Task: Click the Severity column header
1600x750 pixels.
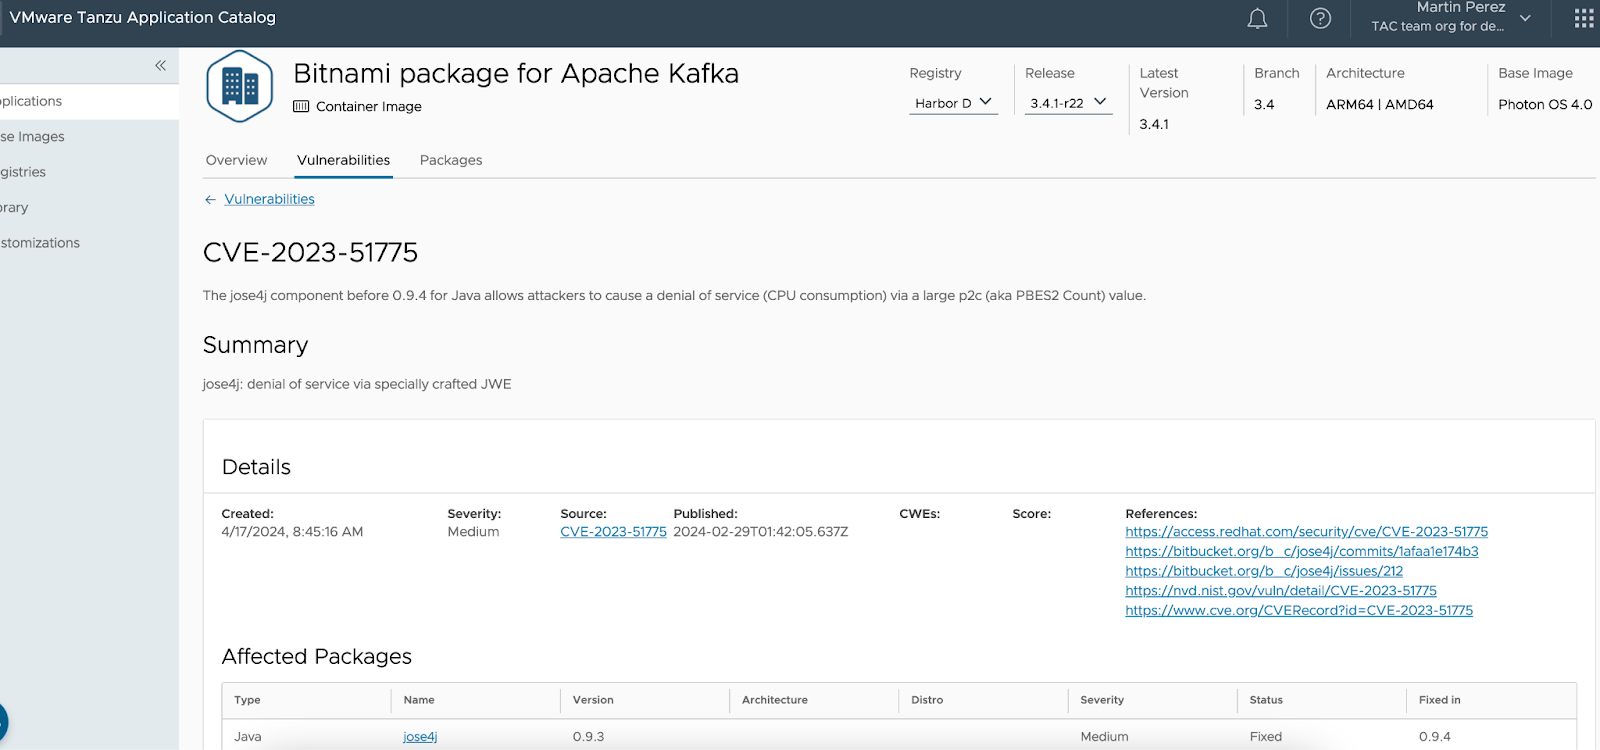Action: 1102,700
